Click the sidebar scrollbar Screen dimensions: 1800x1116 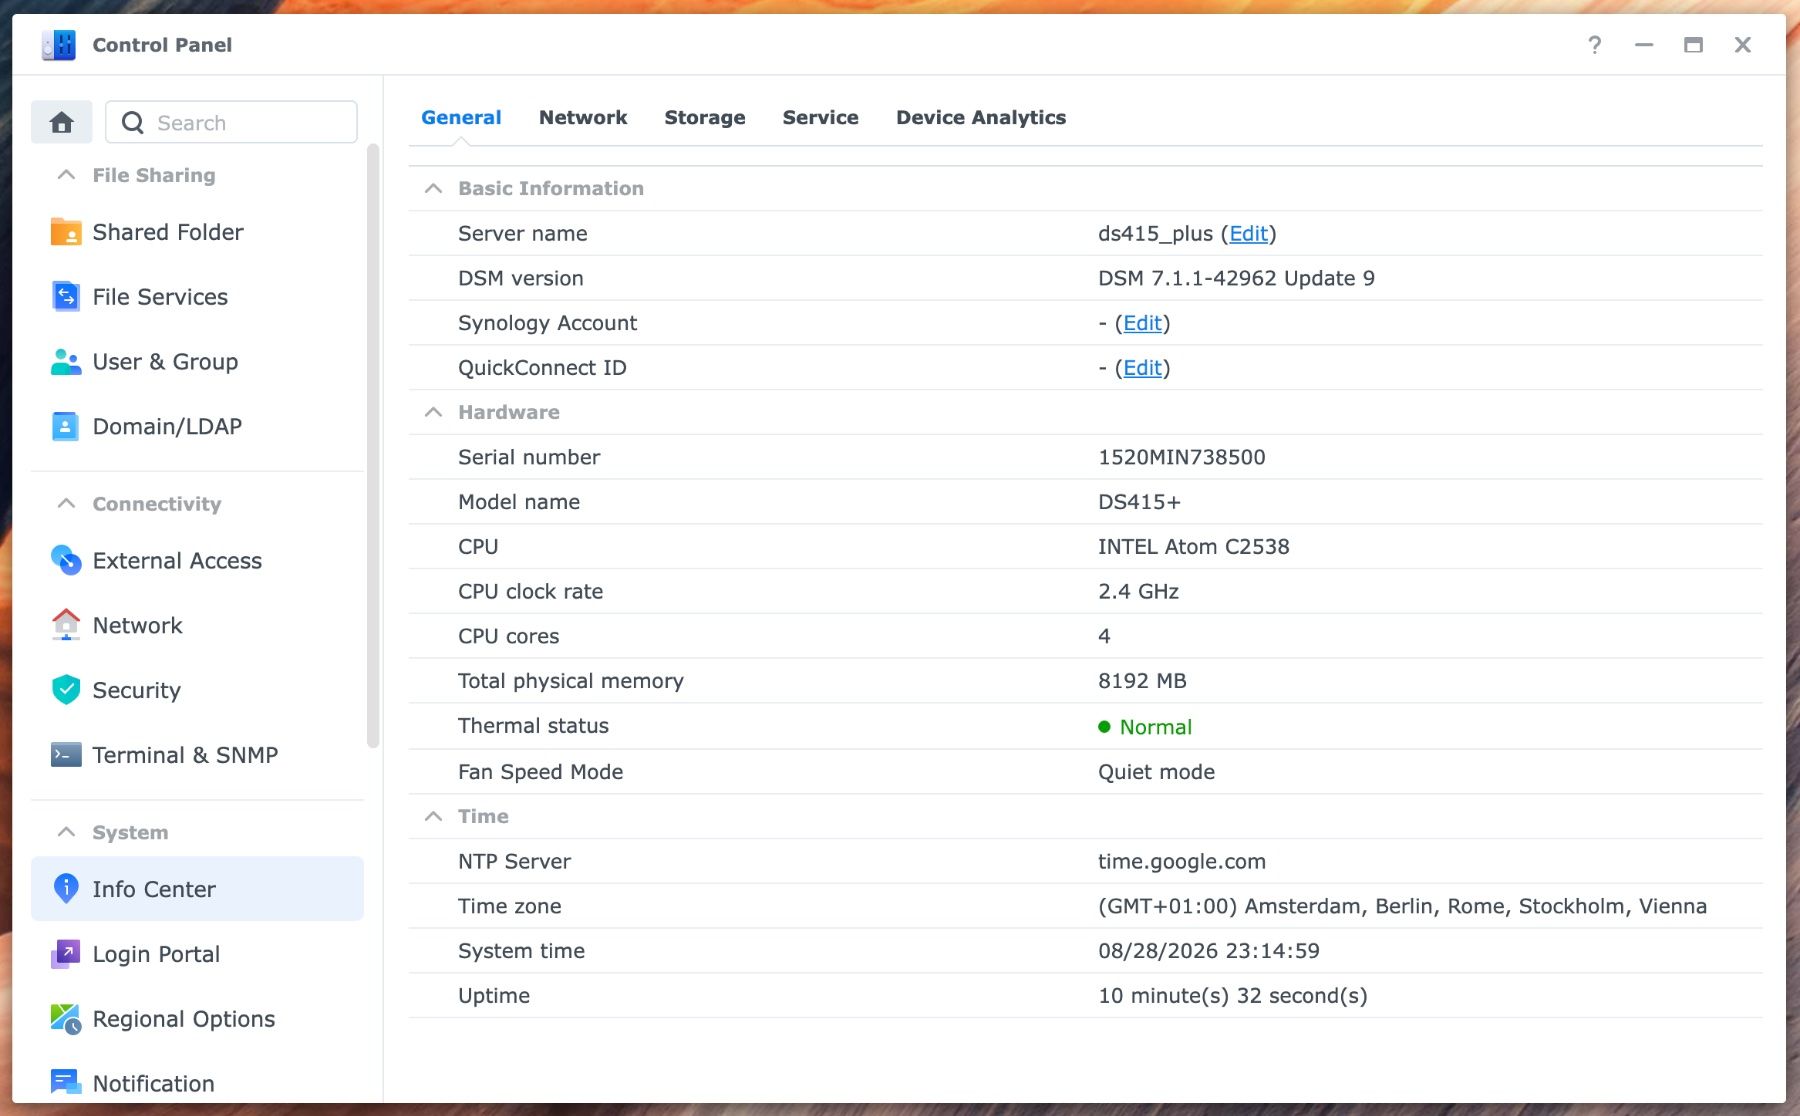click(373, 446)
